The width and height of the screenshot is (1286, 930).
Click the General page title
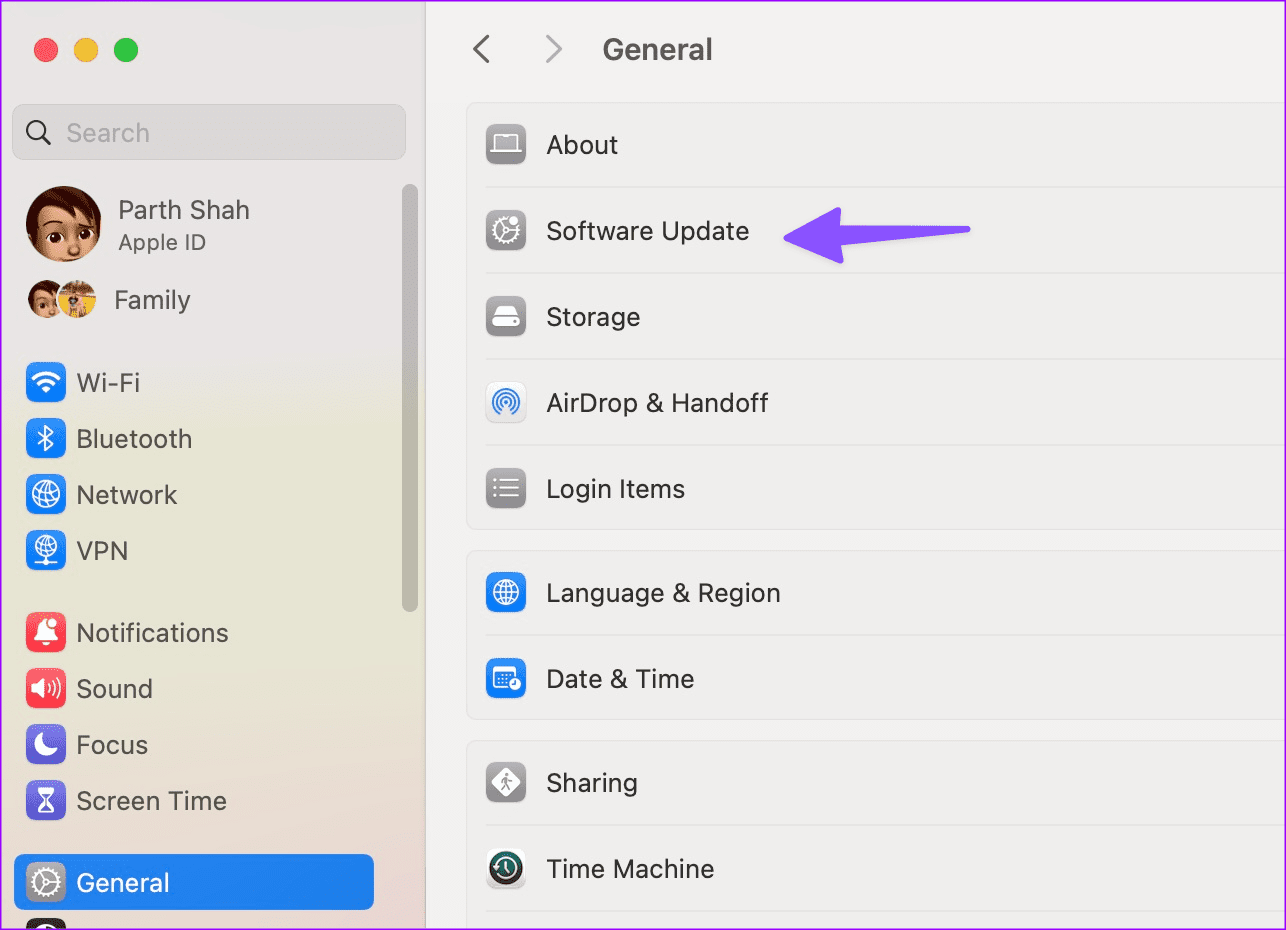click(657, 49)
